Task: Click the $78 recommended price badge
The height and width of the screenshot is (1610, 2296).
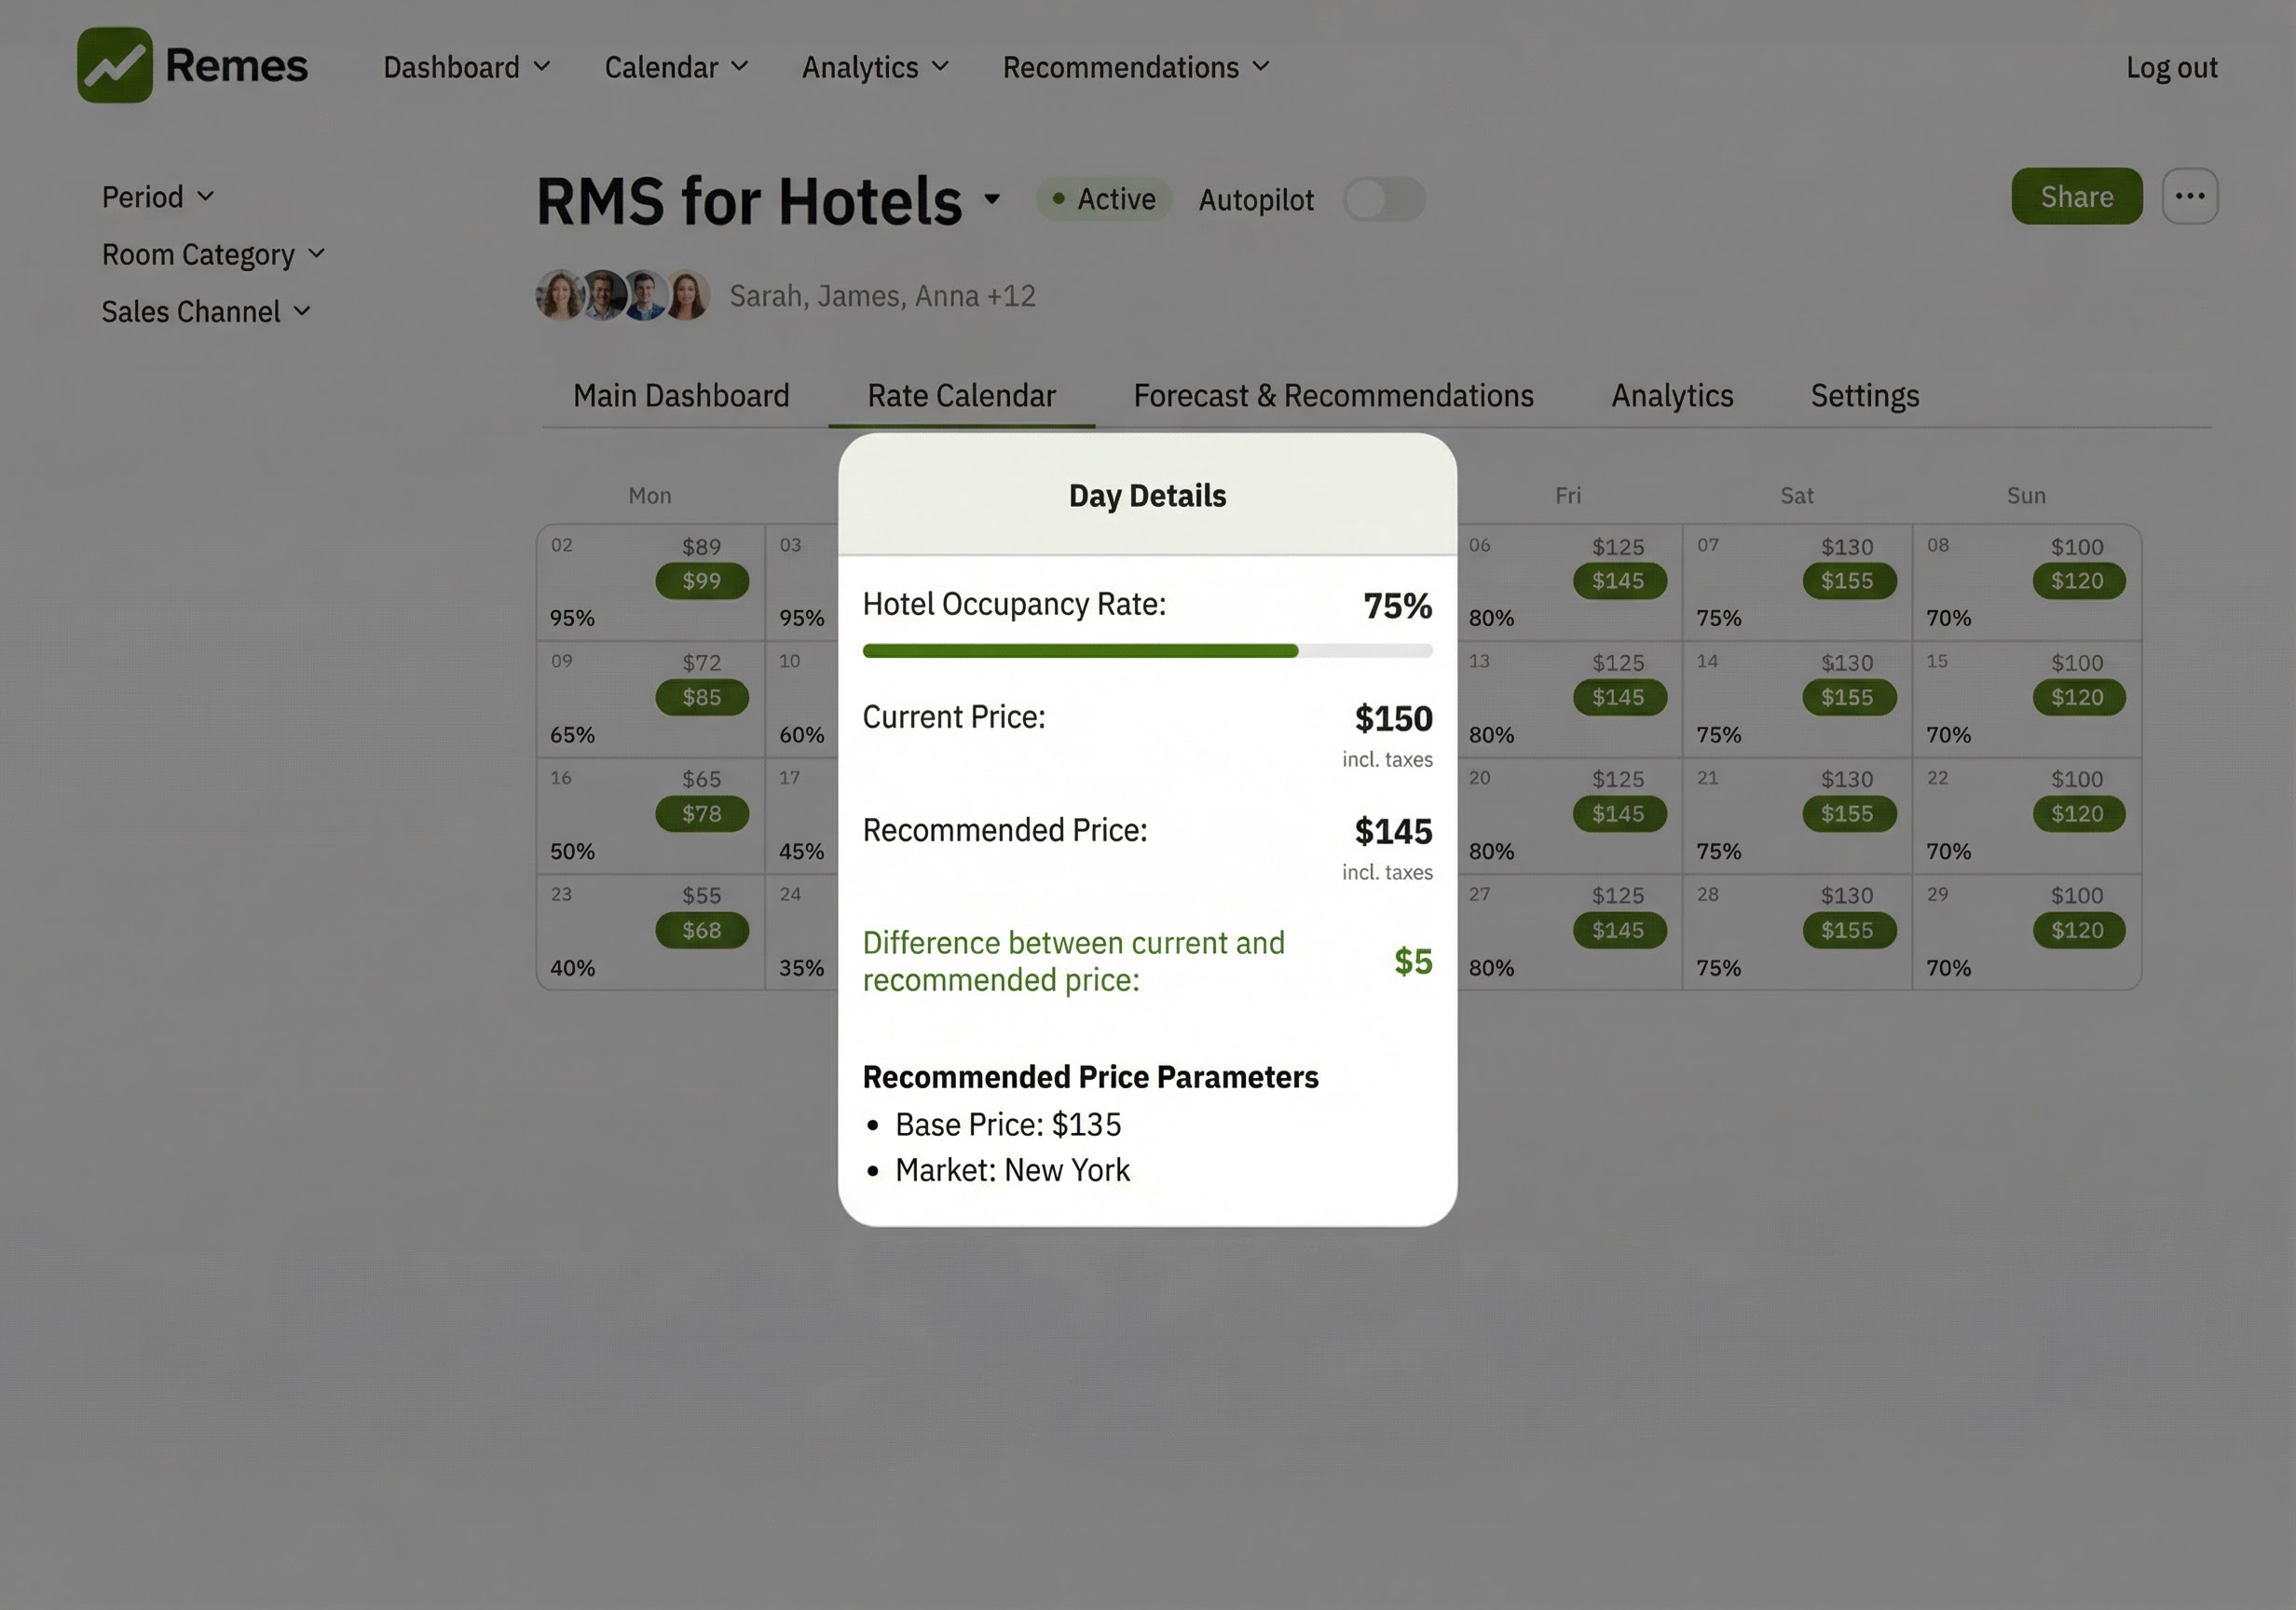Action: pos(702,814)
